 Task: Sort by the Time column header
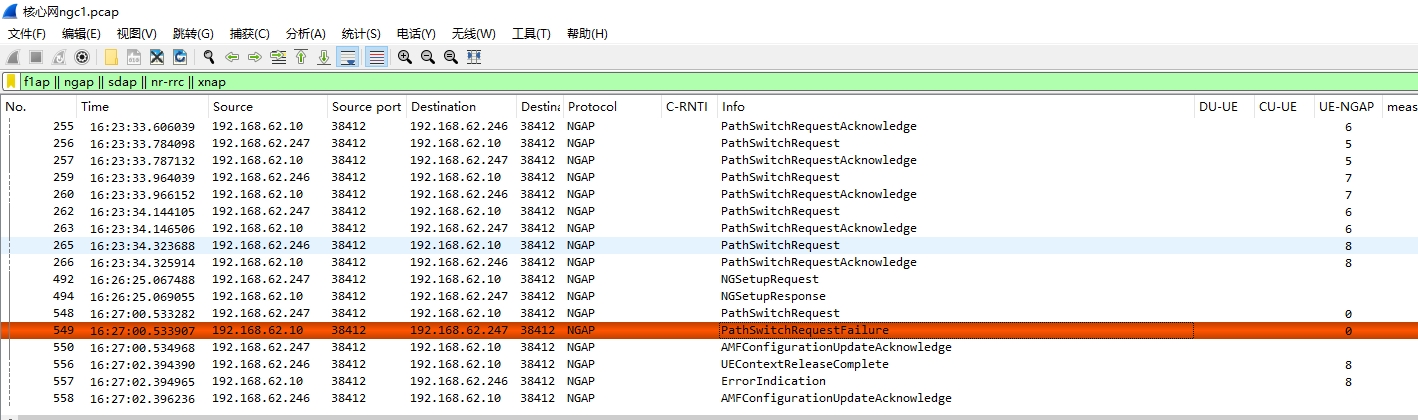143,107
